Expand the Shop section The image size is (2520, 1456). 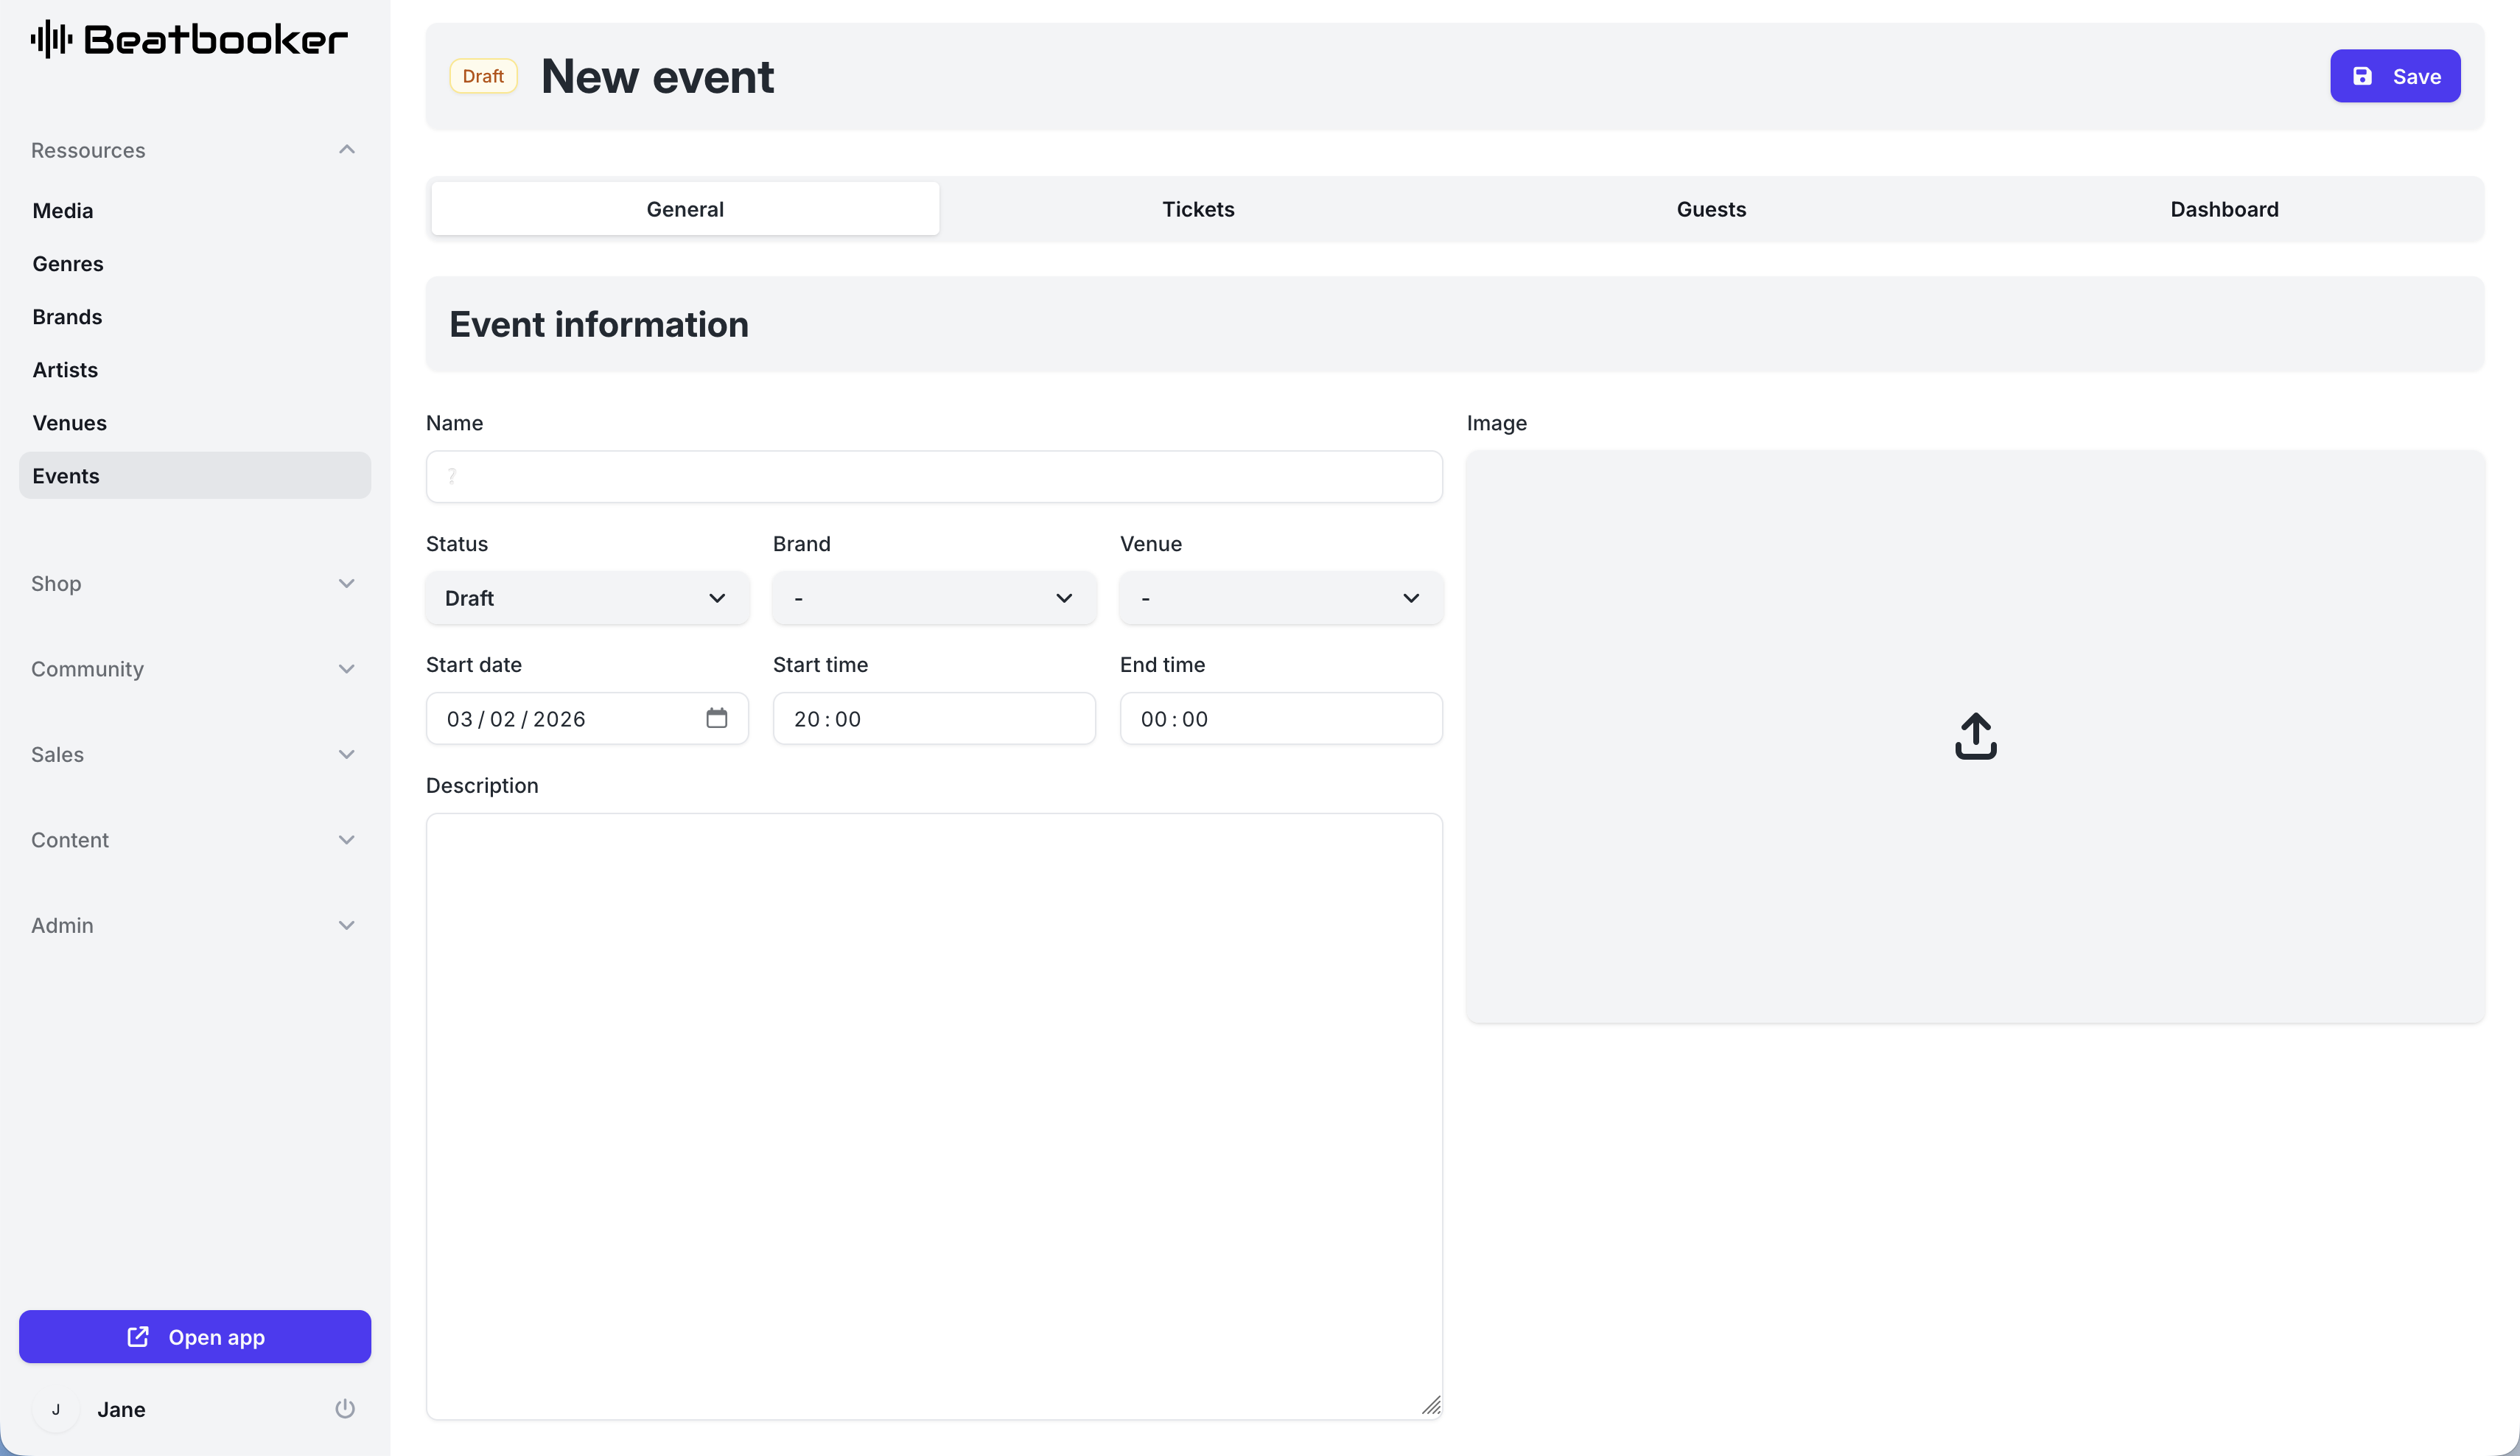pyautogui.click(x=346, y=583)
